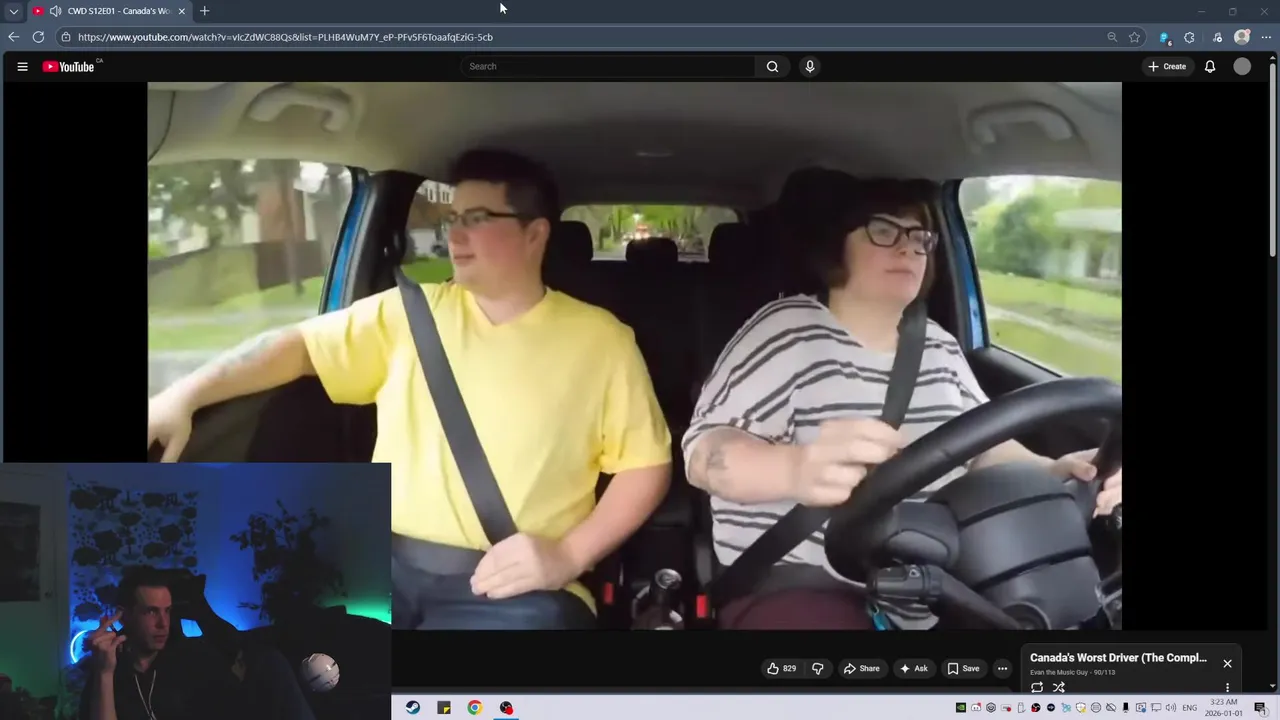Click the magnifier search button

coord(772,67)
